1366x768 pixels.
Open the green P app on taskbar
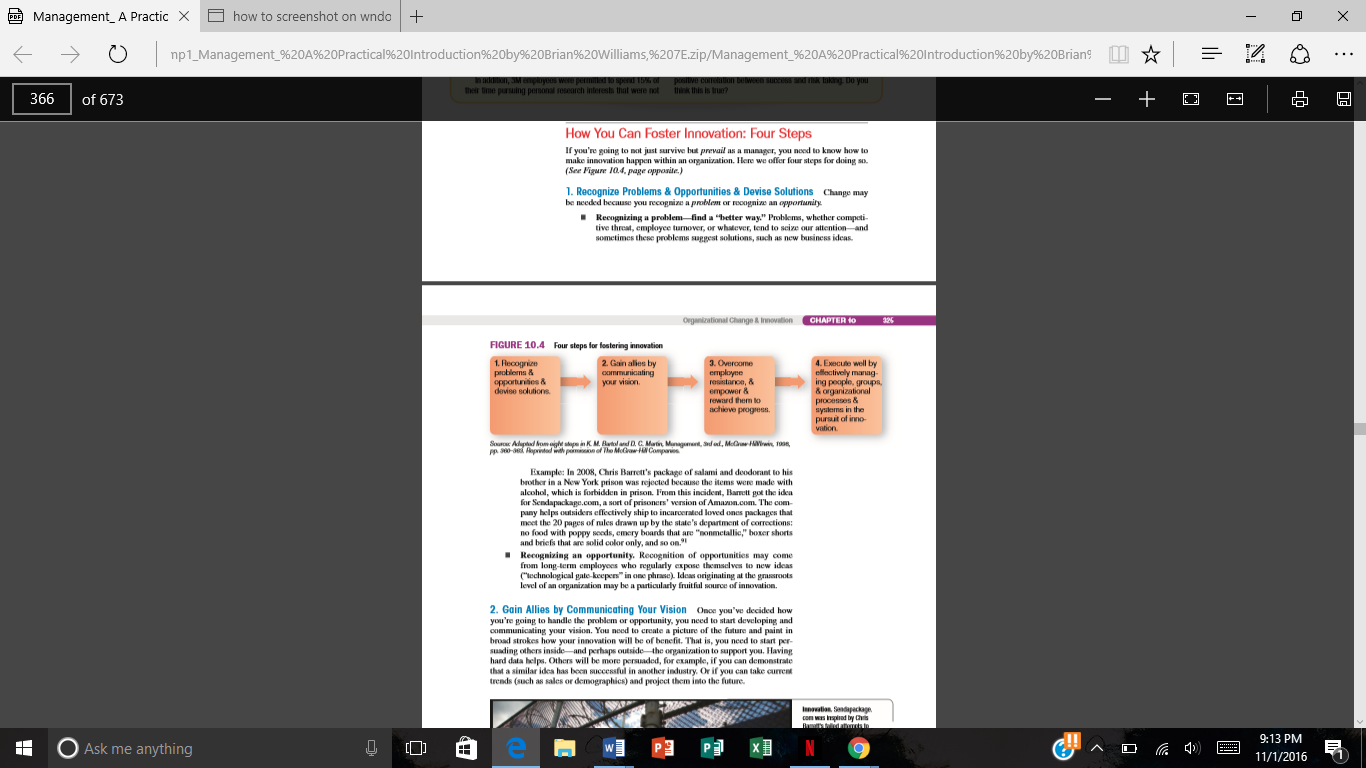click(x=712, y=748)
